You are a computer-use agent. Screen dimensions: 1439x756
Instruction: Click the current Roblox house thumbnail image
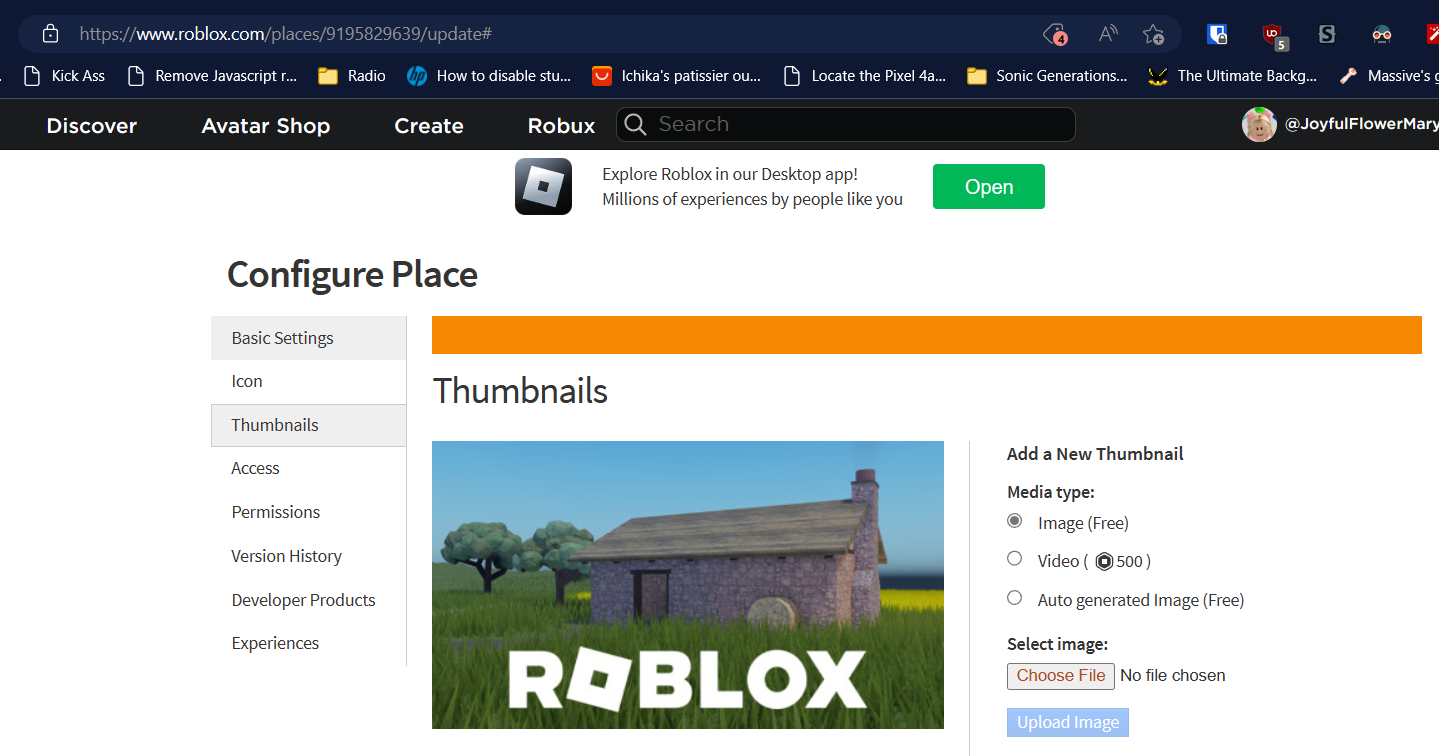pyautogui.click(x=688, y=585)
